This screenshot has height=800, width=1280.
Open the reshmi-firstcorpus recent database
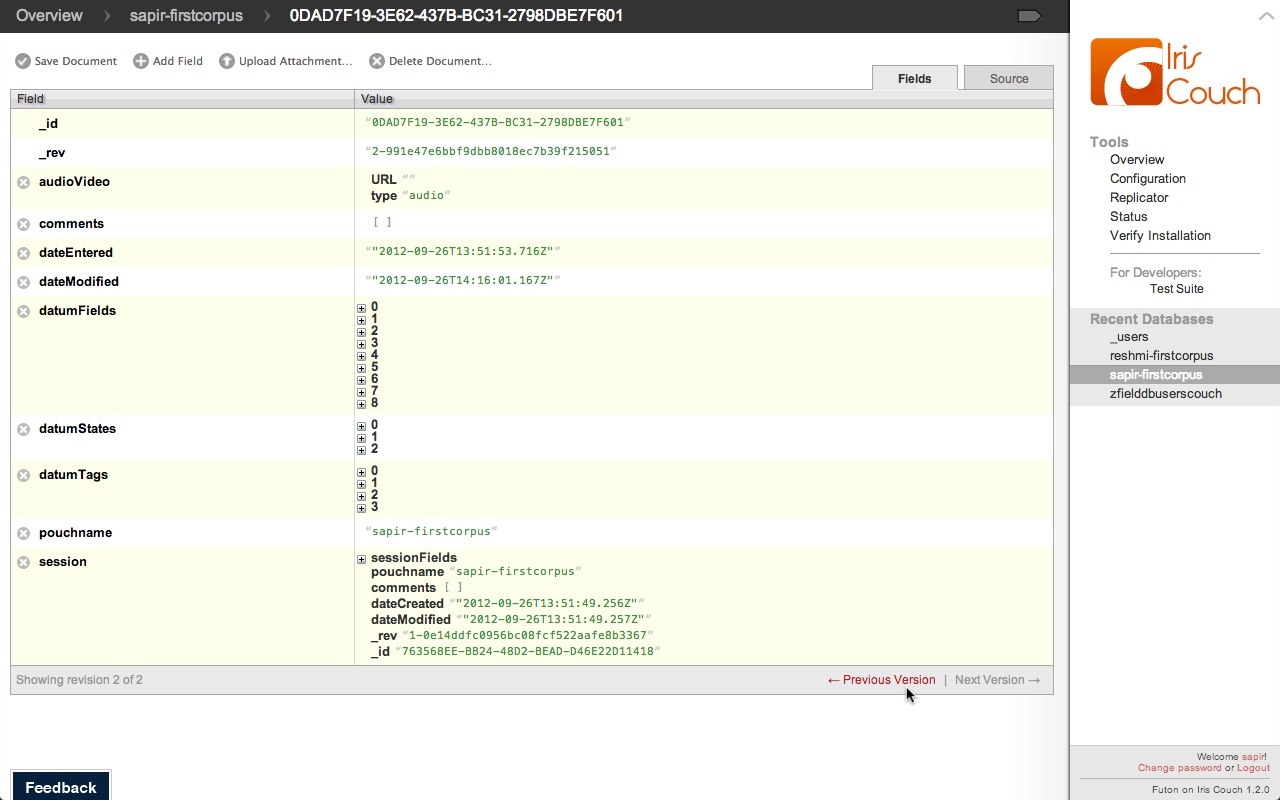click(x=1161, y=356)
